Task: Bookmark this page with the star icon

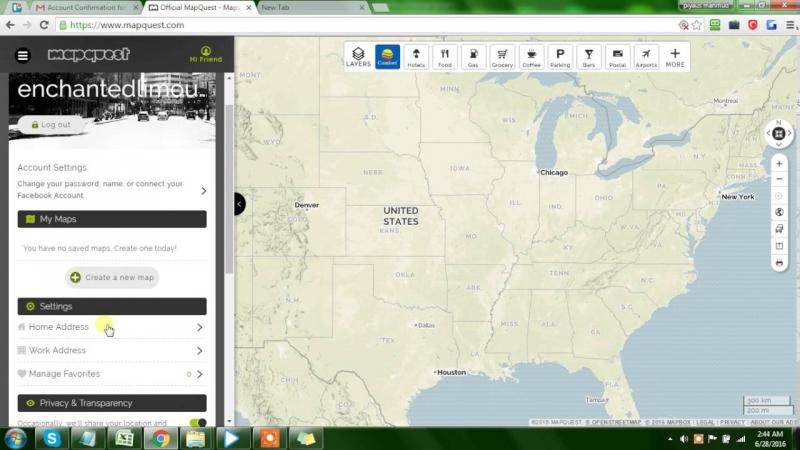Action: [697, 25]
